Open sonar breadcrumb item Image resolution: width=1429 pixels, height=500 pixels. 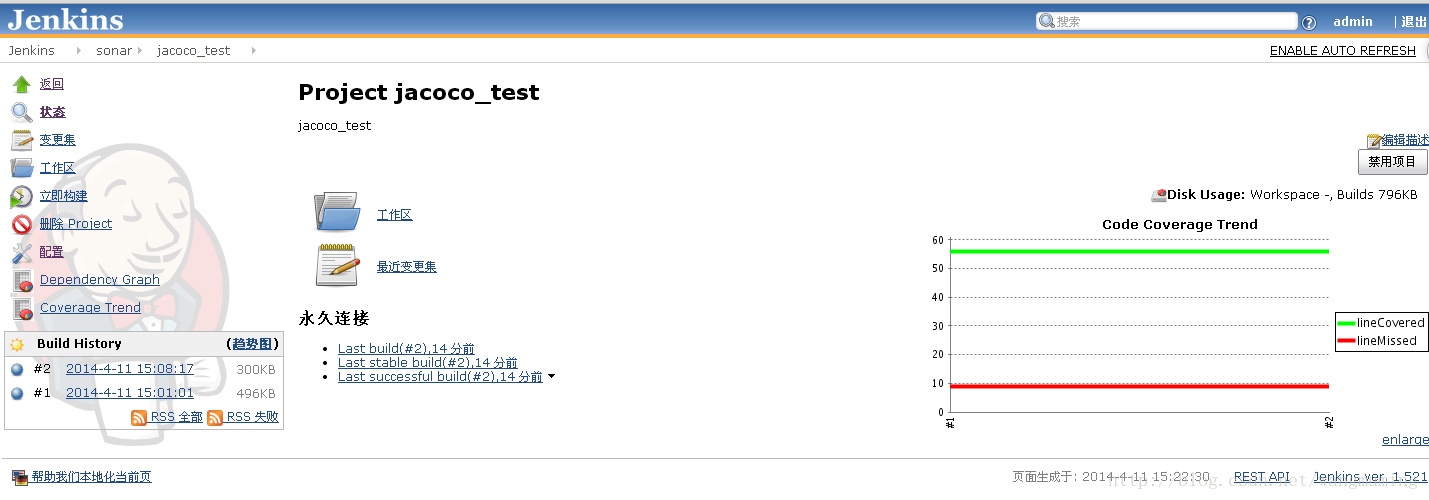tap(114, 50)
